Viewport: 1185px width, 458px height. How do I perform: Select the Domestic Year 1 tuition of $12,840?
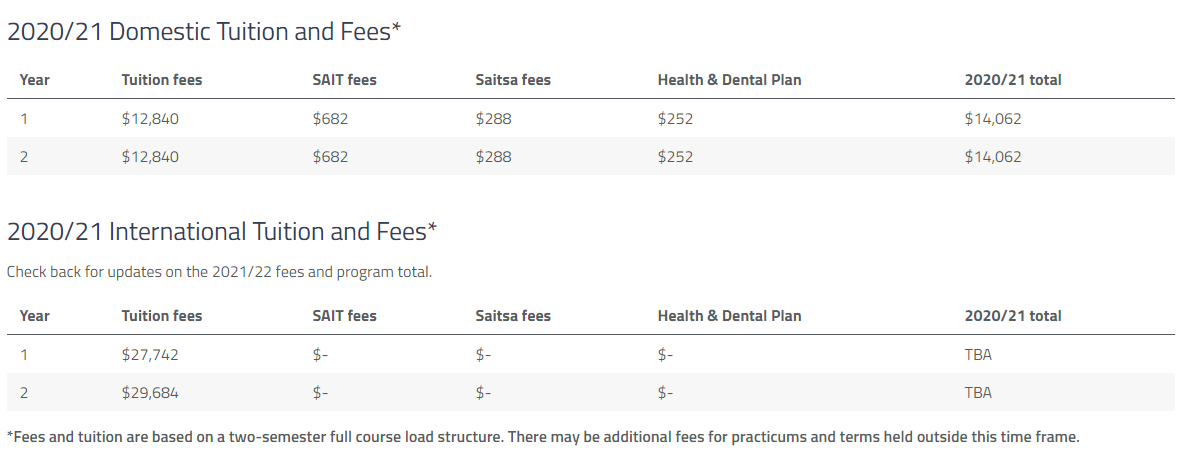click(150, 119)
